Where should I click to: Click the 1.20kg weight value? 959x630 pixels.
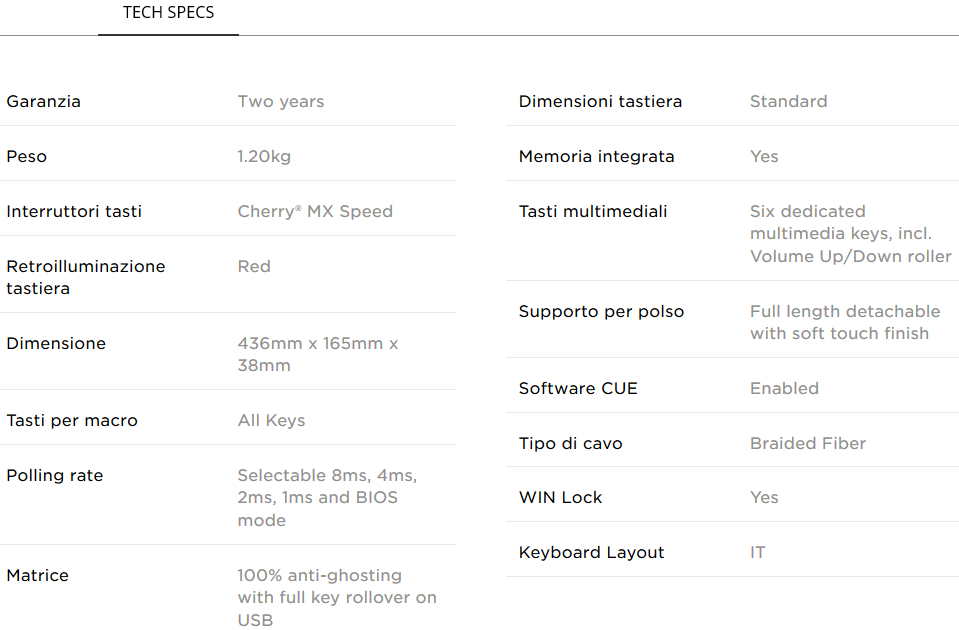[x=264, y=157]
